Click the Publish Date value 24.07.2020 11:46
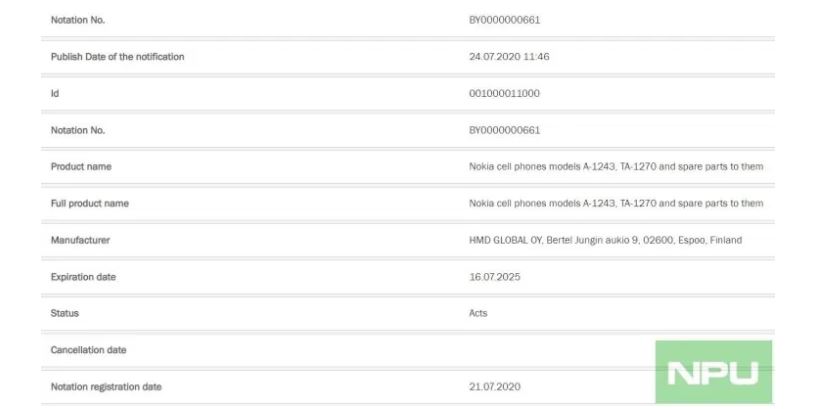The height and width of the screenshot is (409, 833). (509, 57)
